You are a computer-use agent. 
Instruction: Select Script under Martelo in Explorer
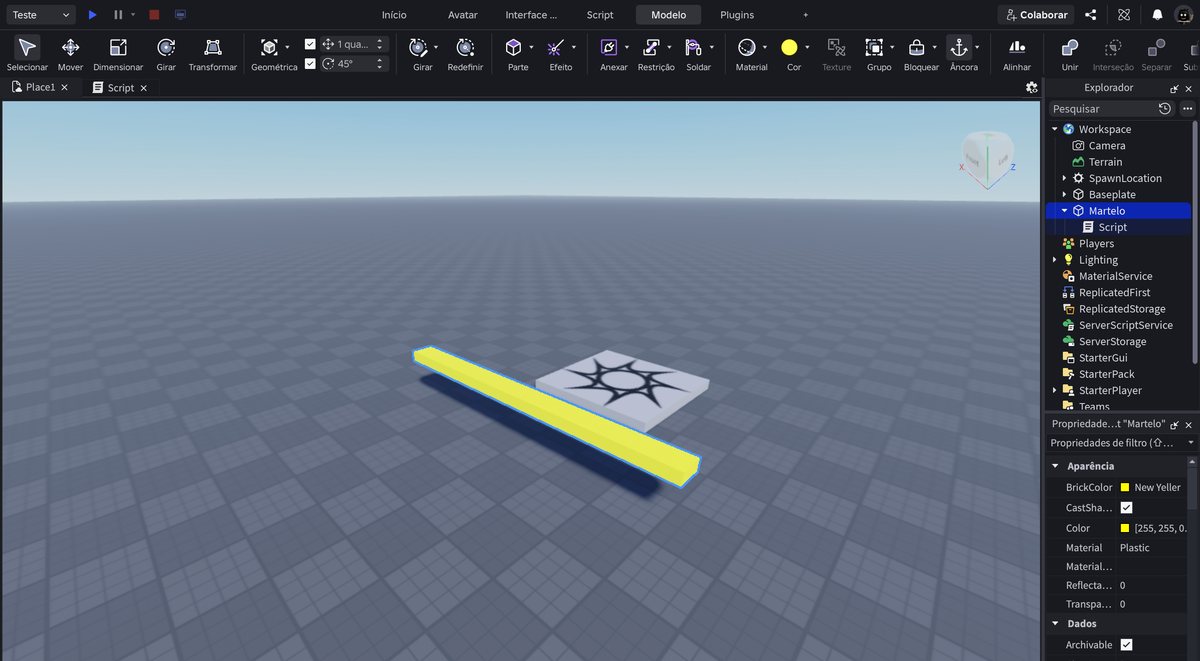coord(1112,227)
